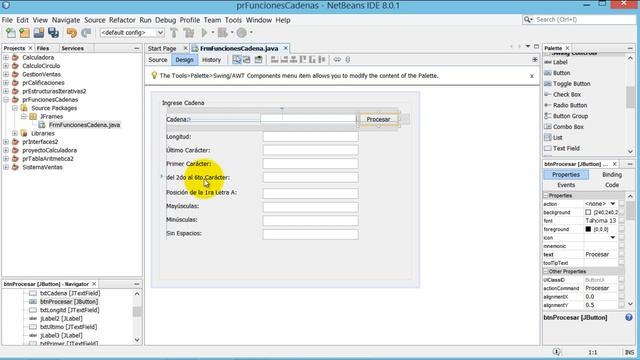Undo the last action via toolbar
The image size is (640, 360).
tap(72, 33)
